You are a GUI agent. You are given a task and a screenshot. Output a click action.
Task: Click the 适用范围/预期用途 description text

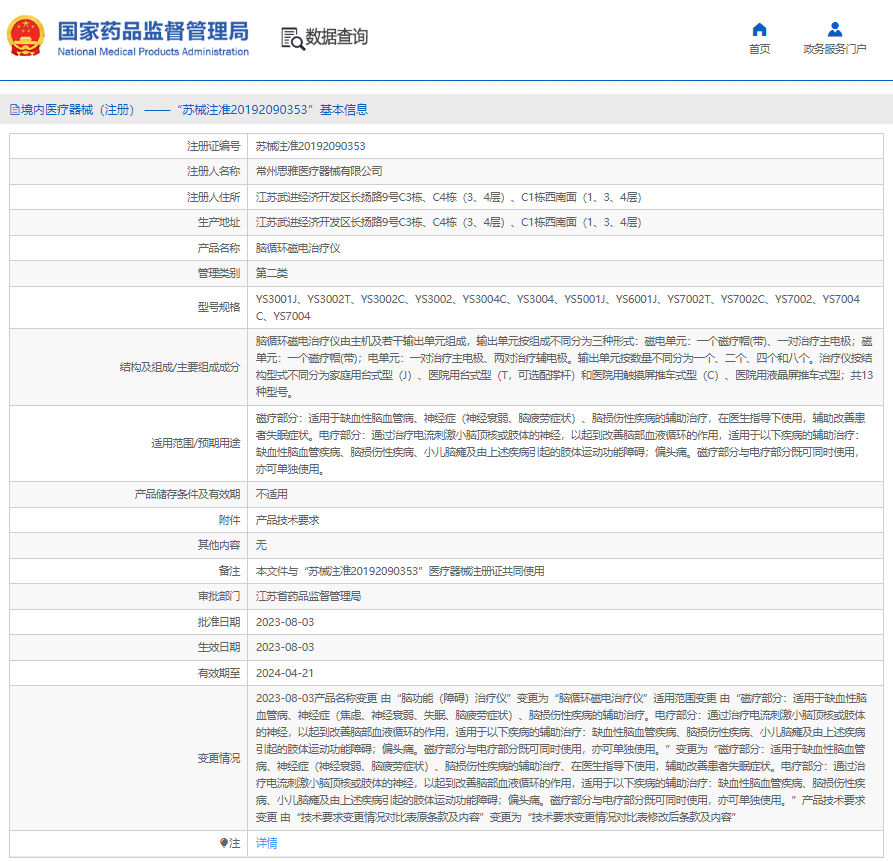560,444
